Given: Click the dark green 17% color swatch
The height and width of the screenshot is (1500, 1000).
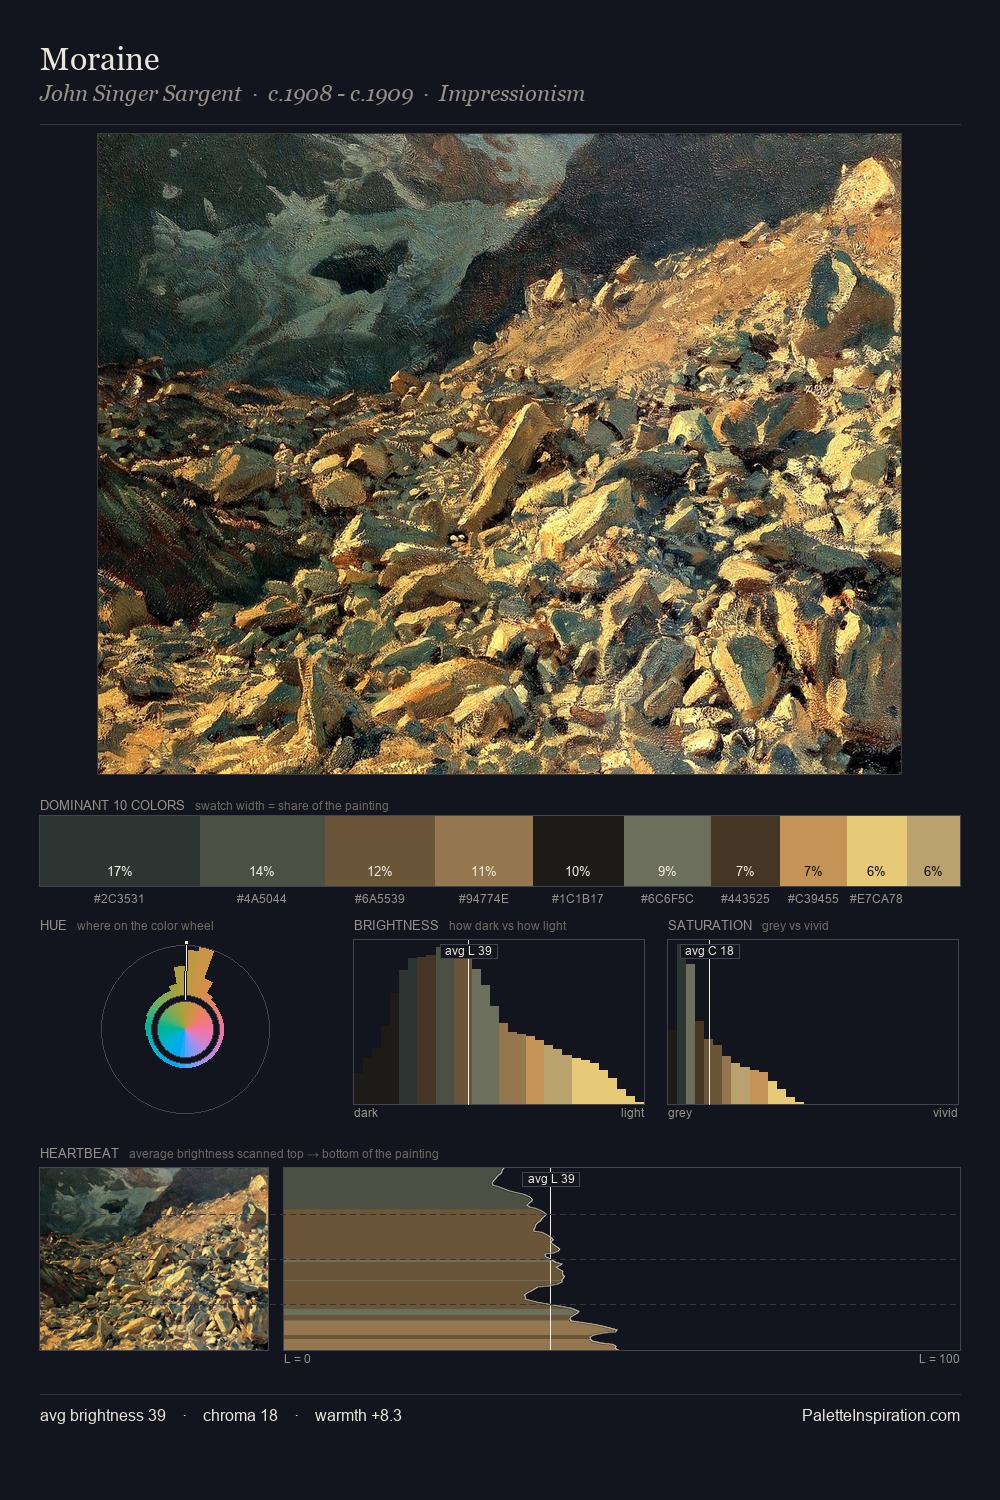Looking at the screenshot, I should tap(120, 851).
